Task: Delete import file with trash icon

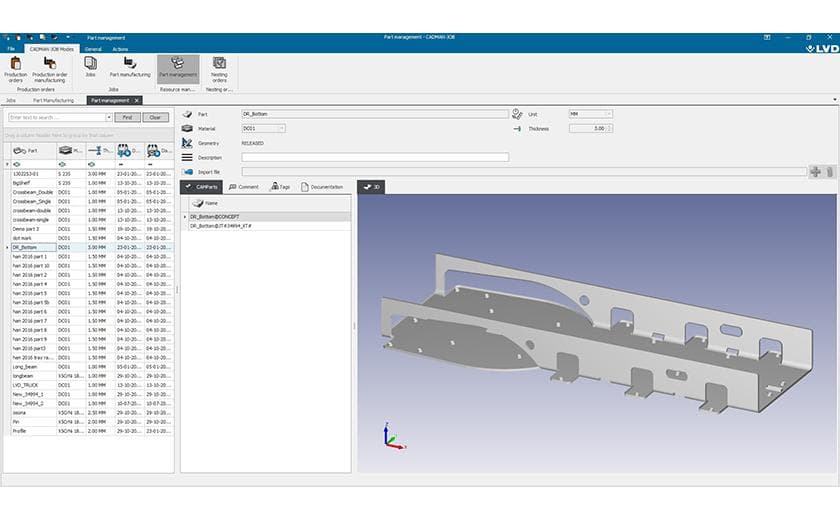Action: coord(829,172)
